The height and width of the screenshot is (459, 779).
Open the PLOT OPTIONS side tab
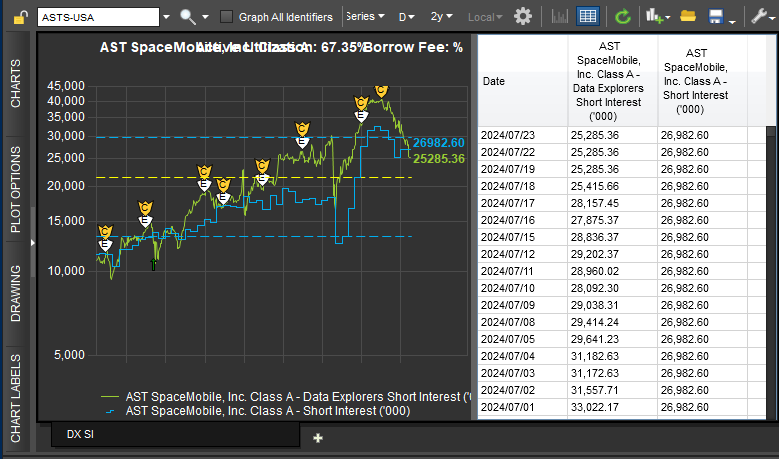(16, 189)
